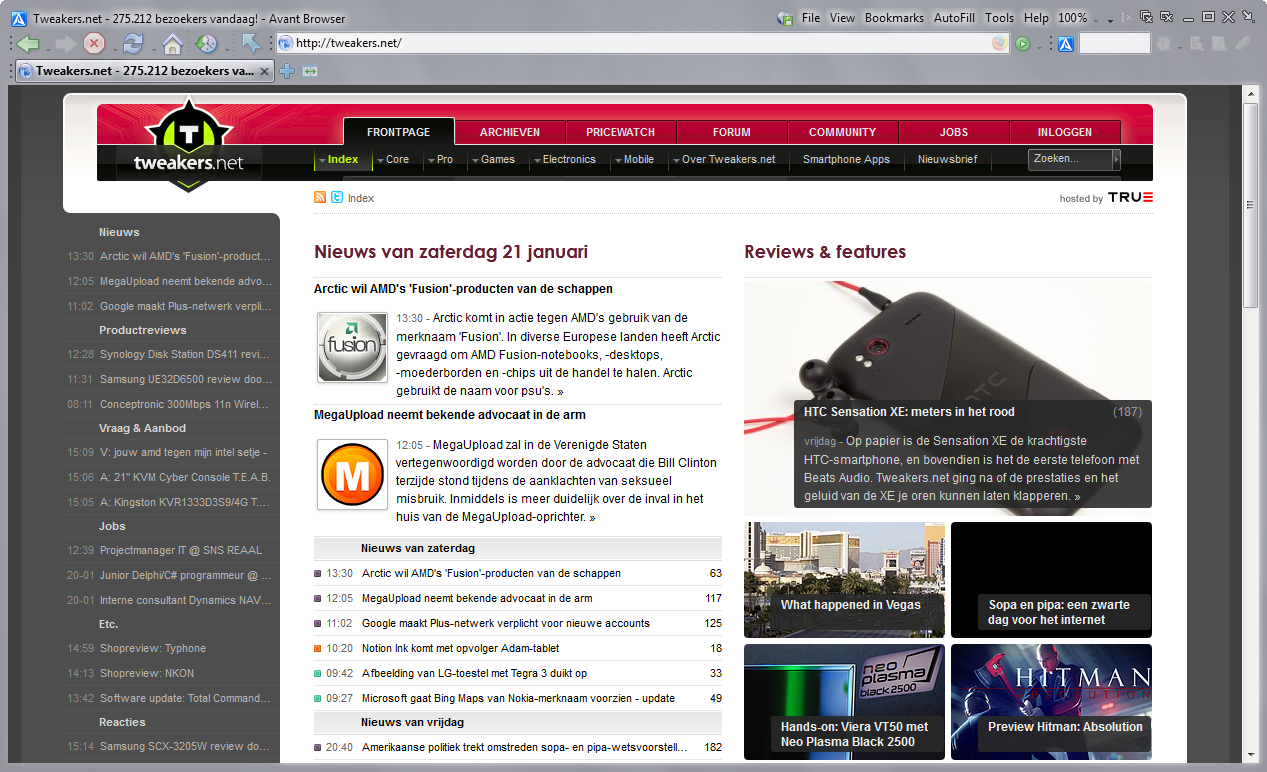Click the web search globe icon right of the search box
The width and height of the screenshot is (1267, 772).
click(1165, 43)
